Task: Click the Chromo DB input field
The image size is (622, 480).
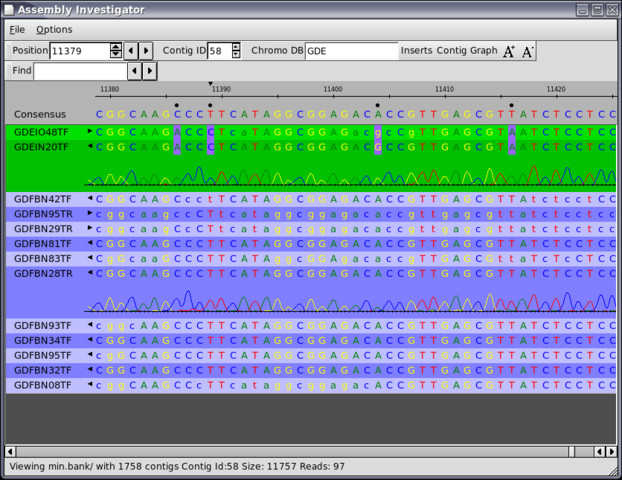Action: [351, 51]
